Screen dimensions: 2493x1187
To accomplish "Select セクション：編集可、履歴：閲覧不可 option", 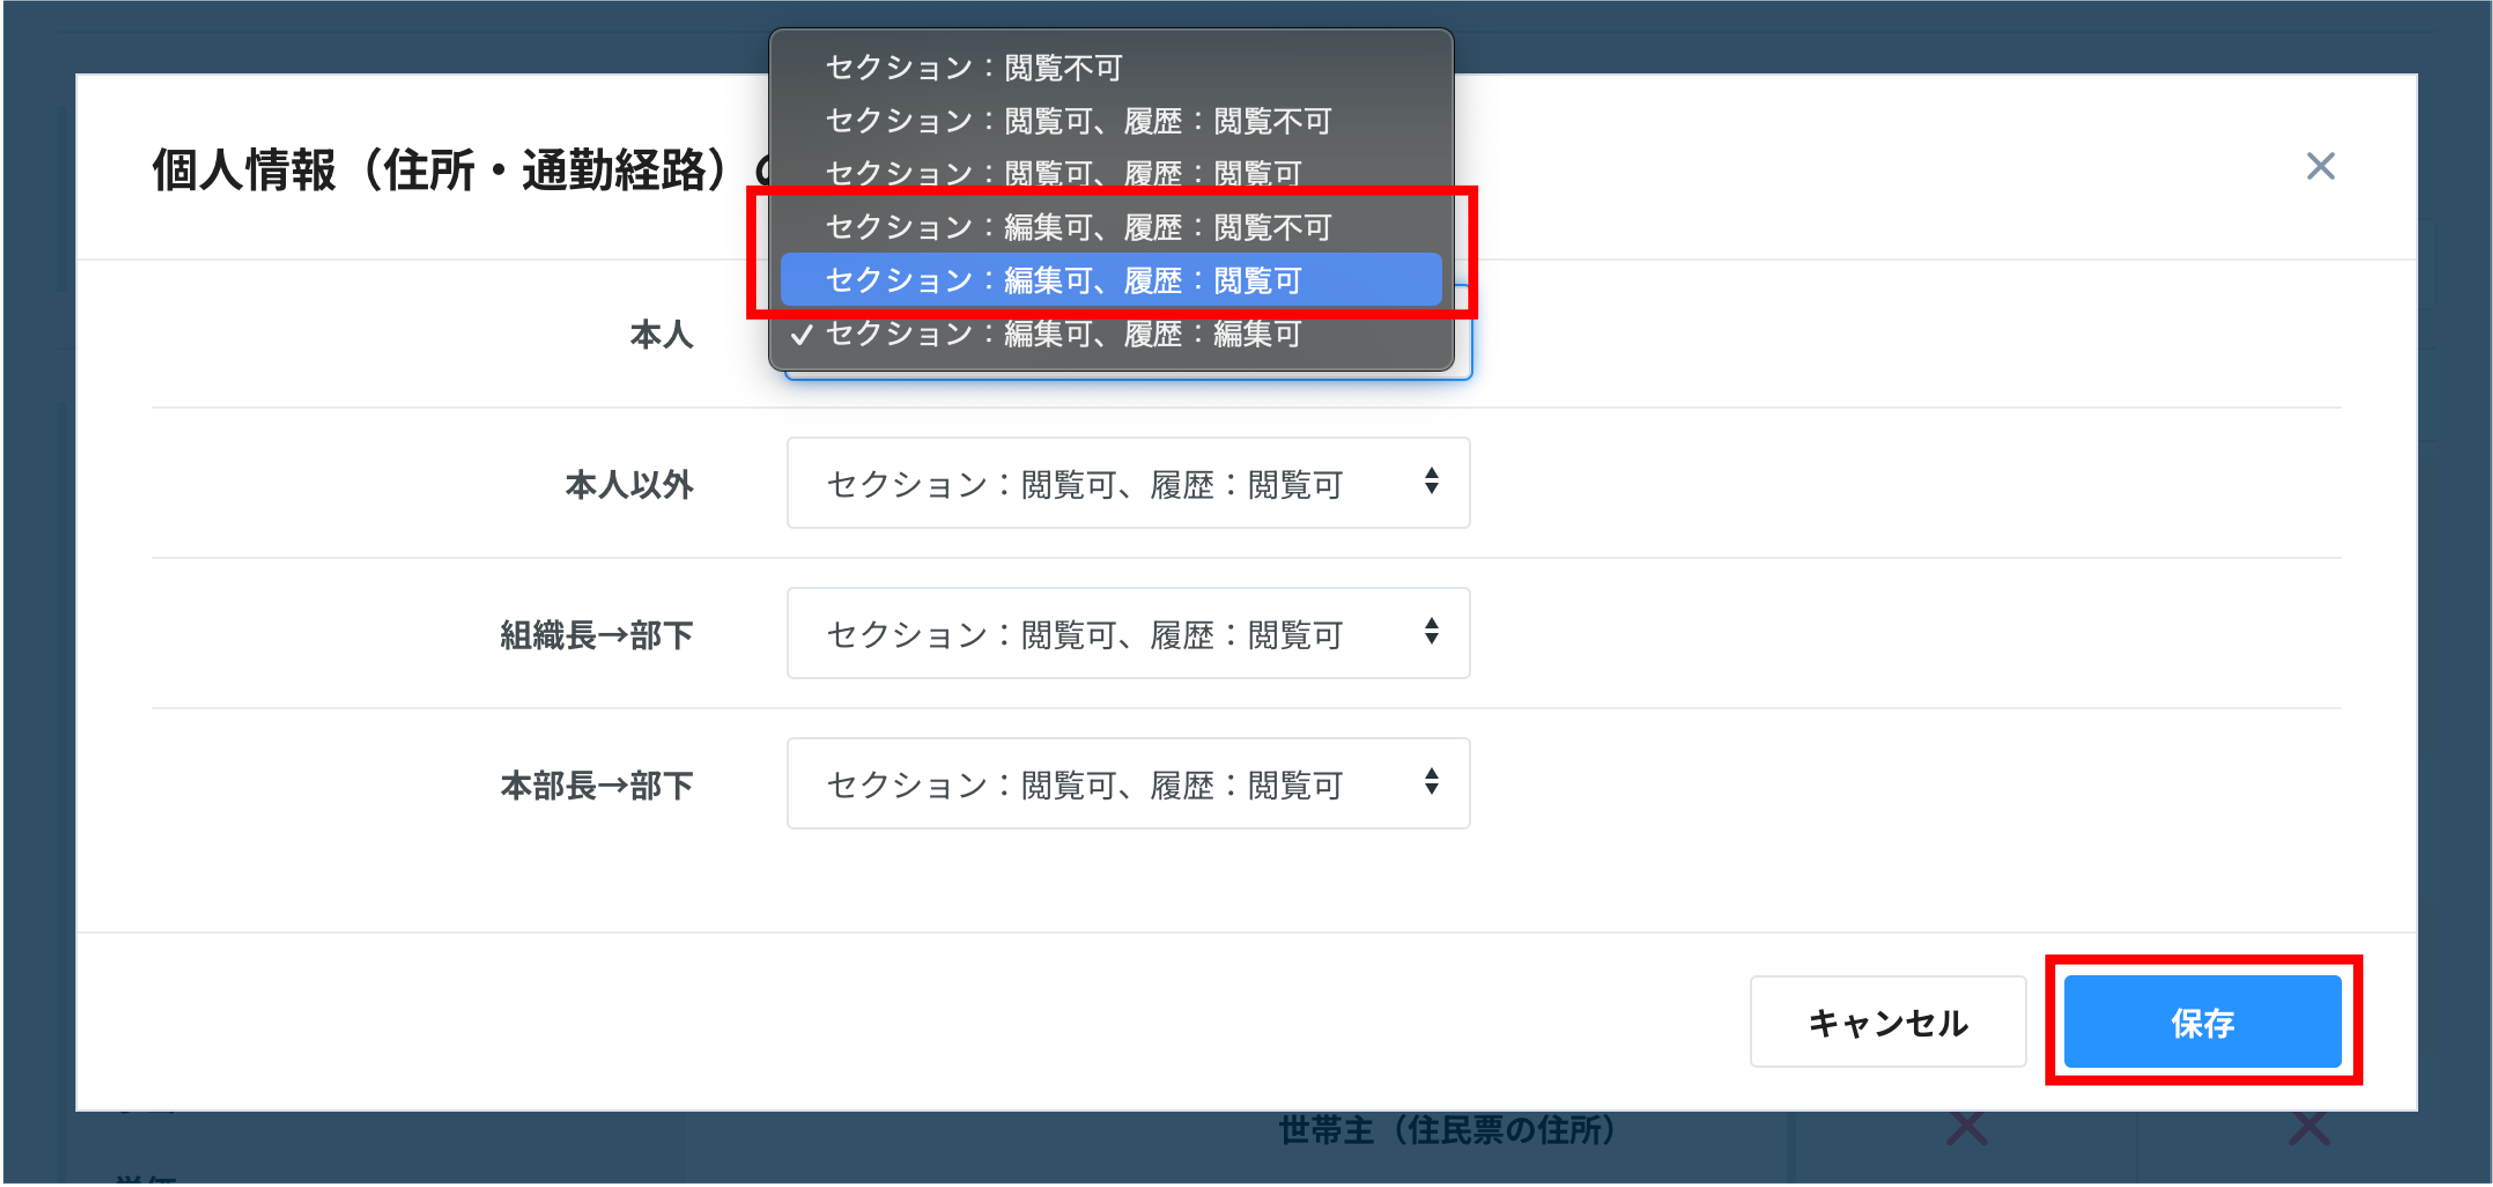I will [x=1077, y=227].
